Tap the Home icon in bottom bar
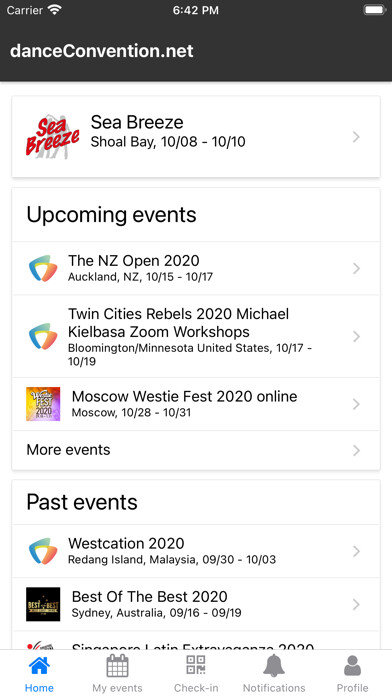 39,665
